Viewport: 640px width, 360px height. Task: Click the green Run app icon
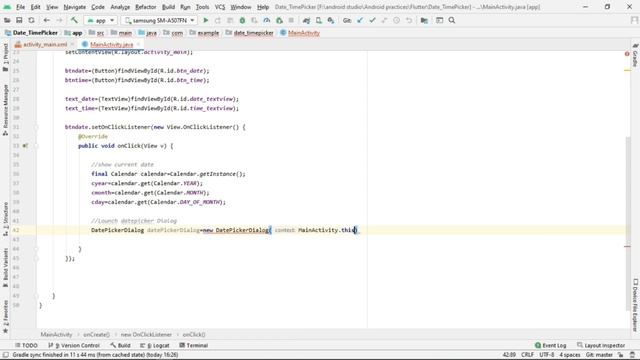pyautogui.click(x=206, y=20)
